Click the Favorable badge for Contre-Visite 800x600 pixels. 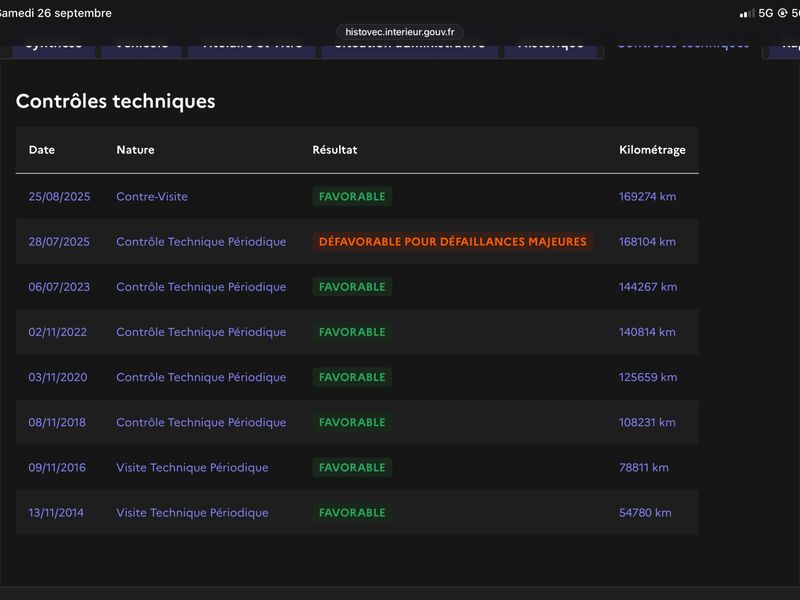[352, 196]
